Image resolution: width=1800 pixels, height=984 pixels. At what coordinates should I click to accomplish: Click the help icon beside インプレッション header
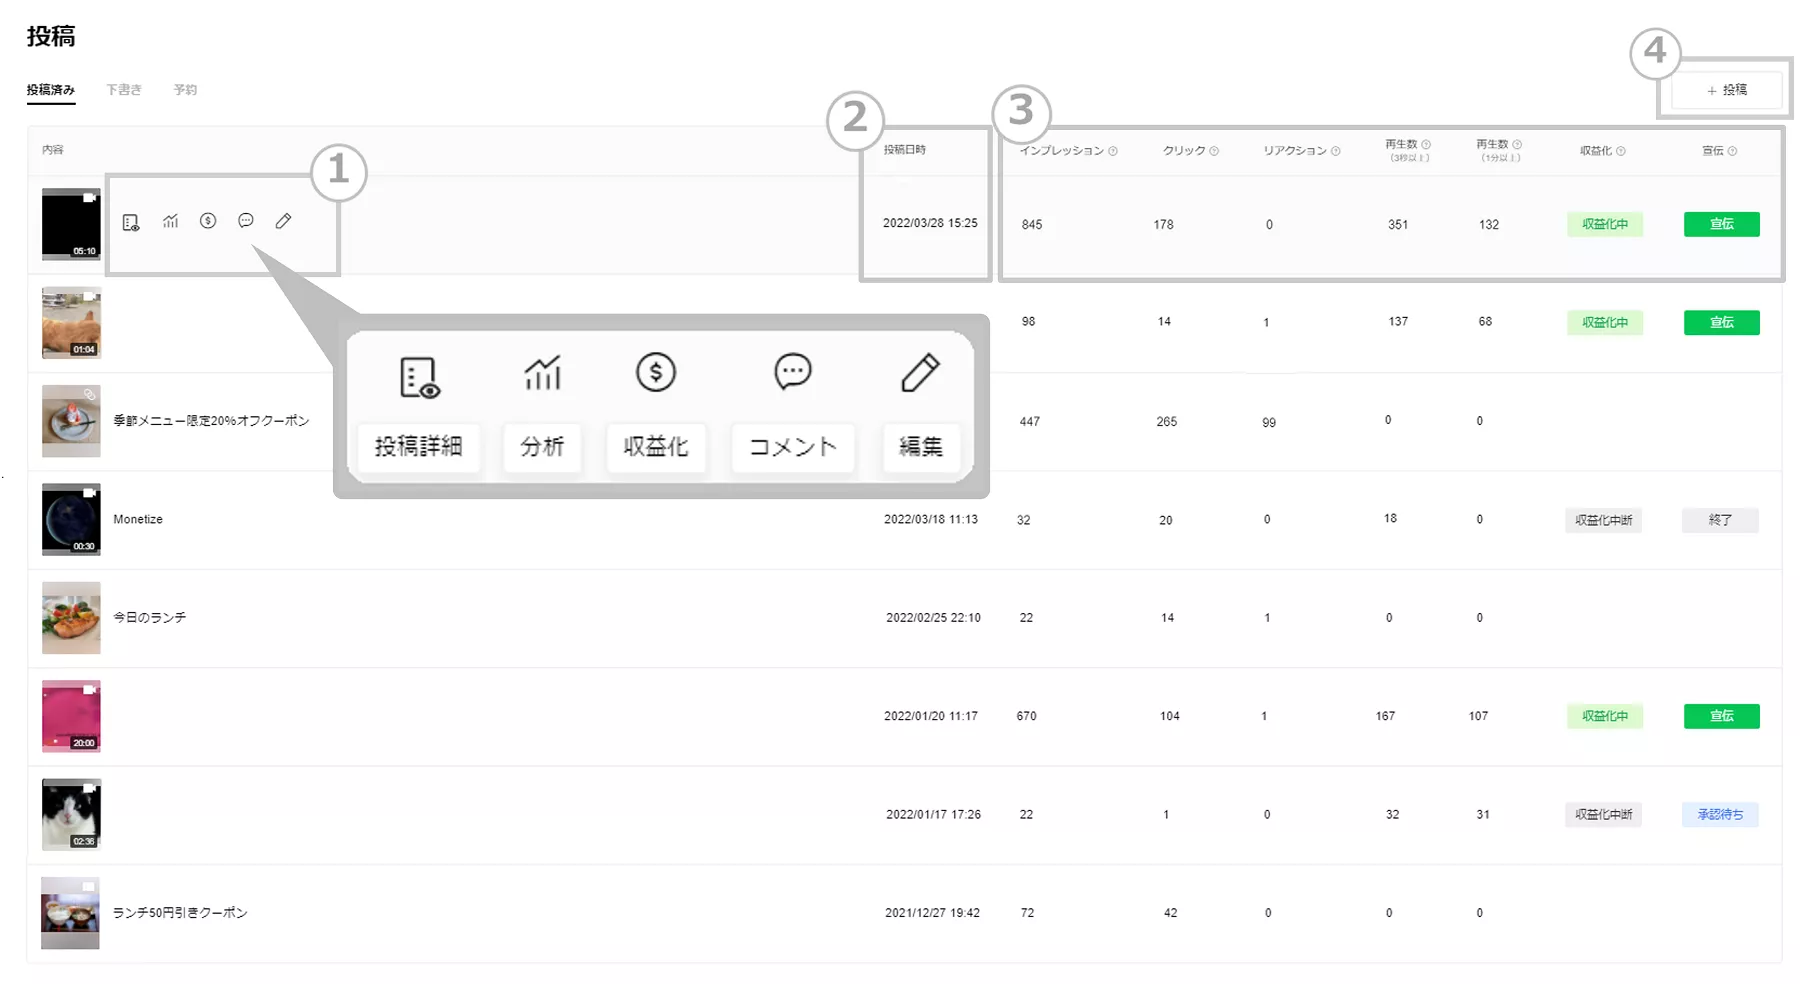tap(1113, 151)
